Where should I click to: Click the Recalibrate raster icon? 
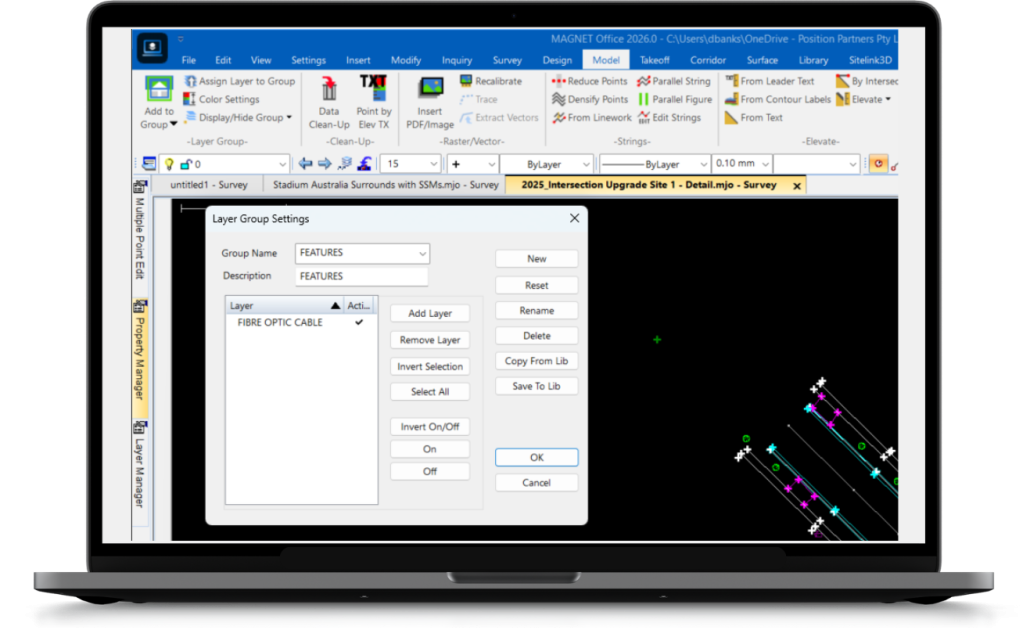coord(466,81)
